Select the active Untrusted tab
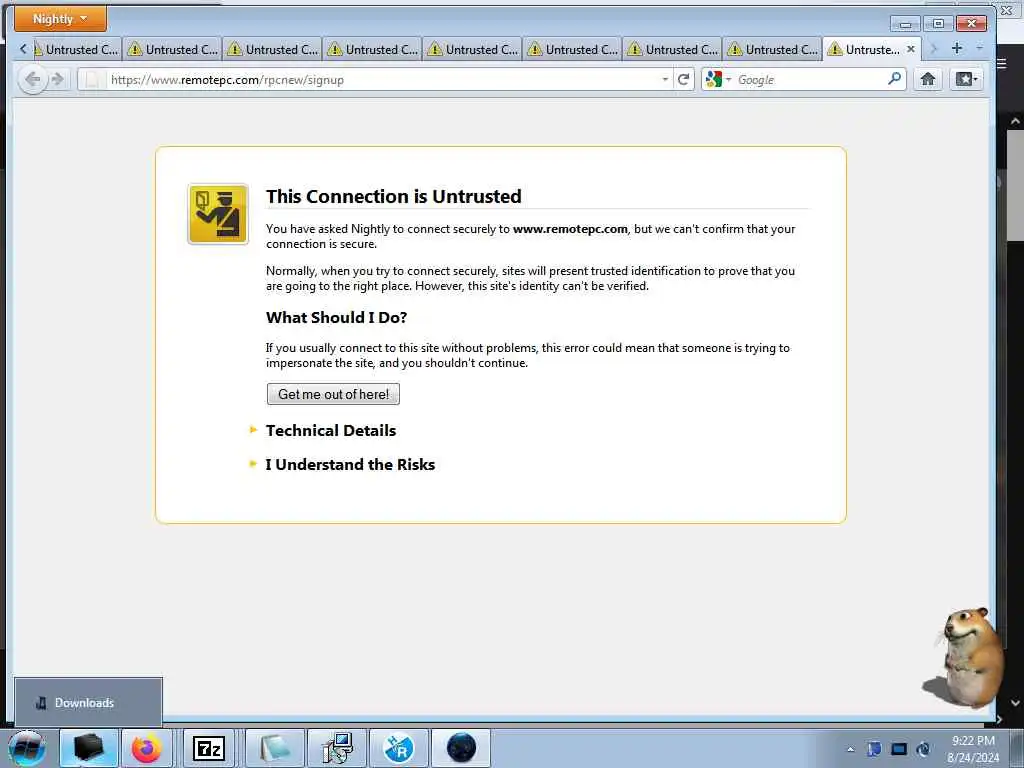The height and width of the screenshot is (768, 1024). (x=872, y=49)
